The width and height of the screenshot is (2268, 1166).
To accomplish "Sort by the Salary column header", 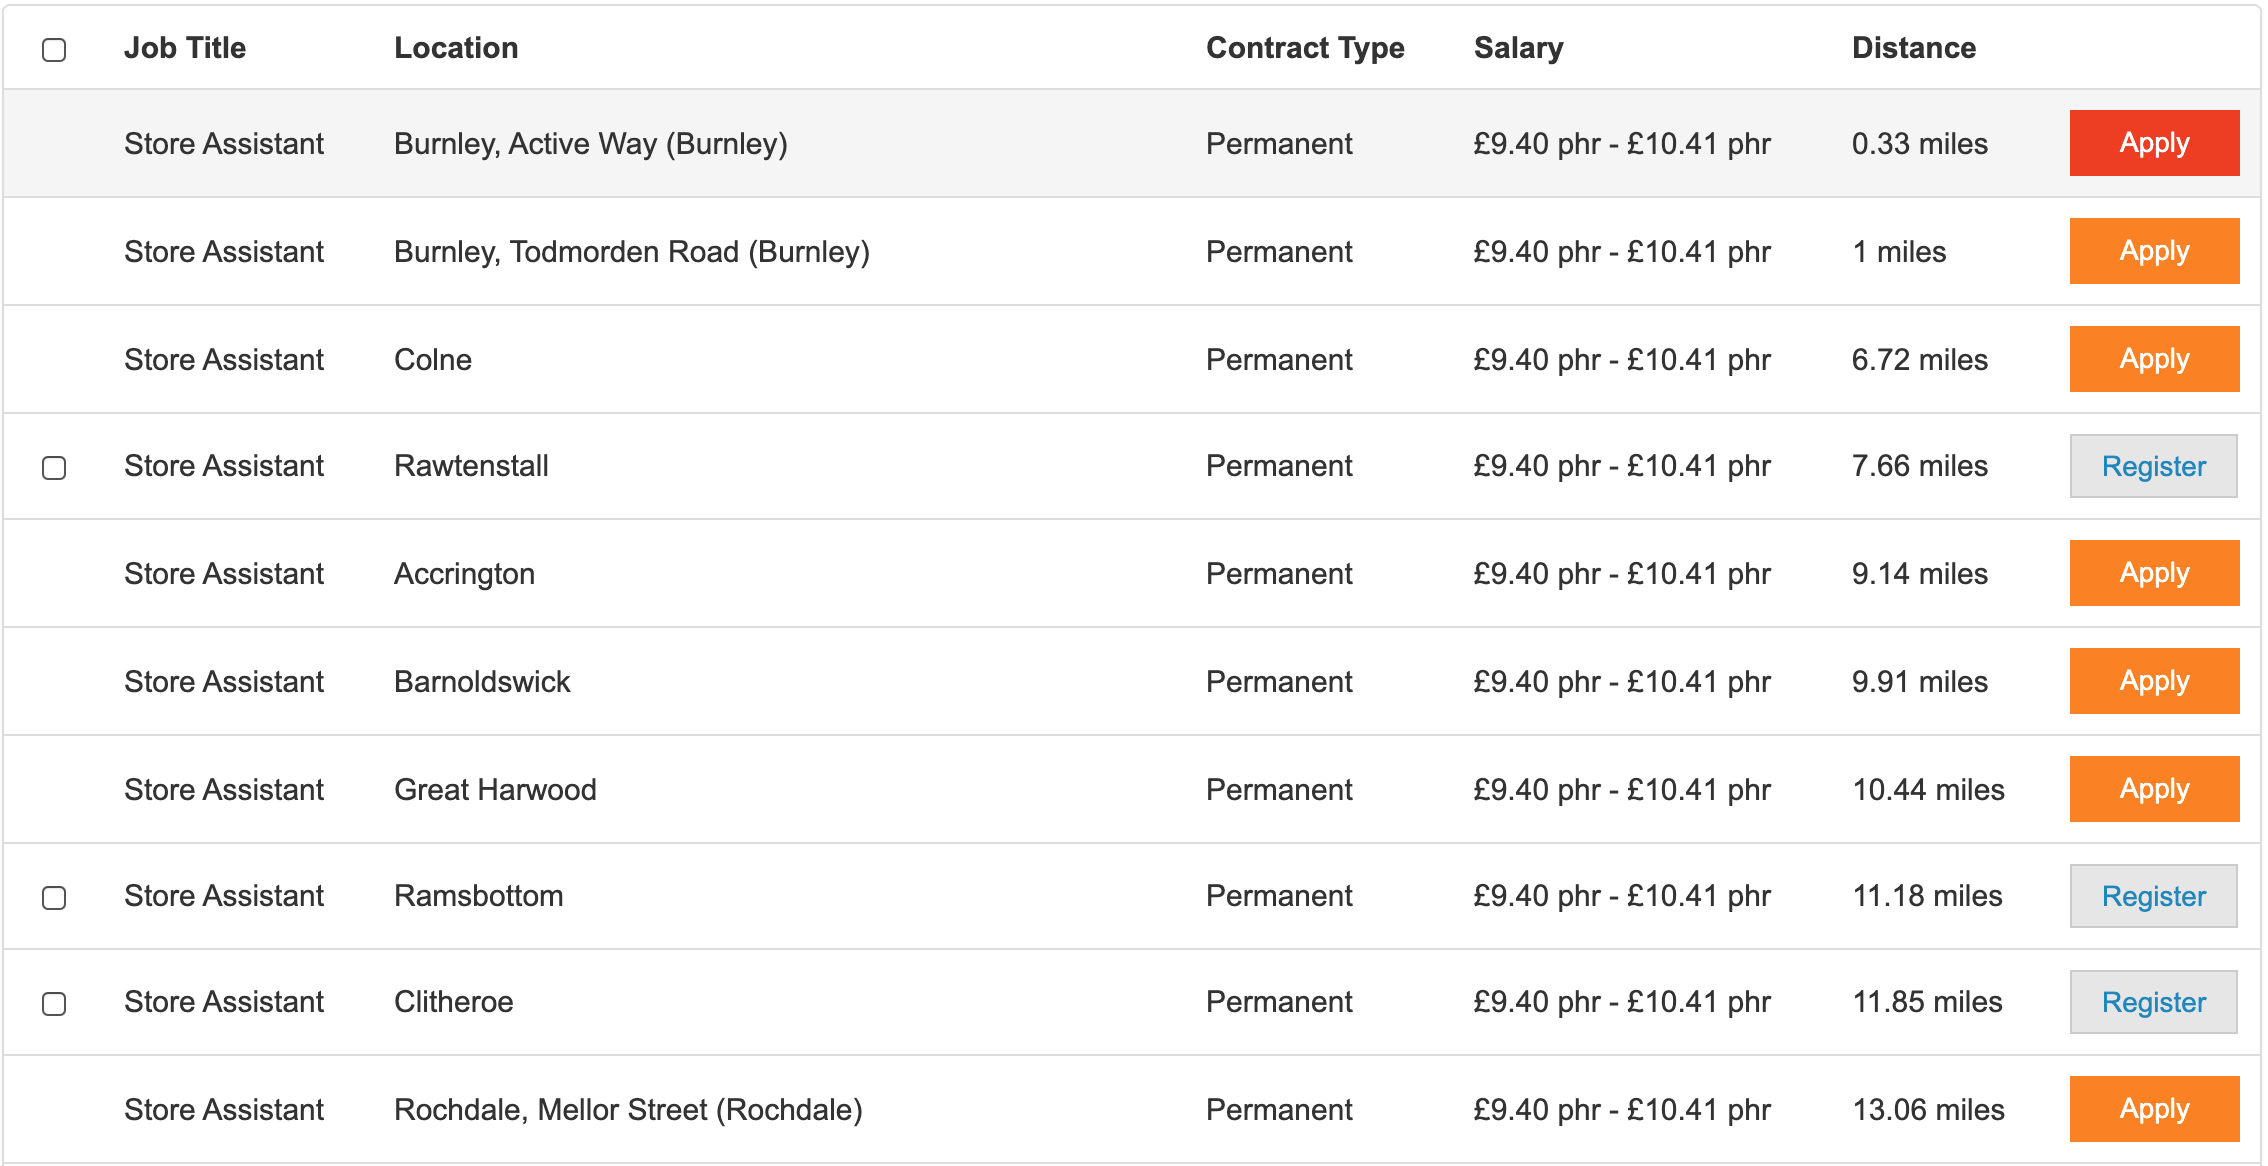I will click(1518, 48).
